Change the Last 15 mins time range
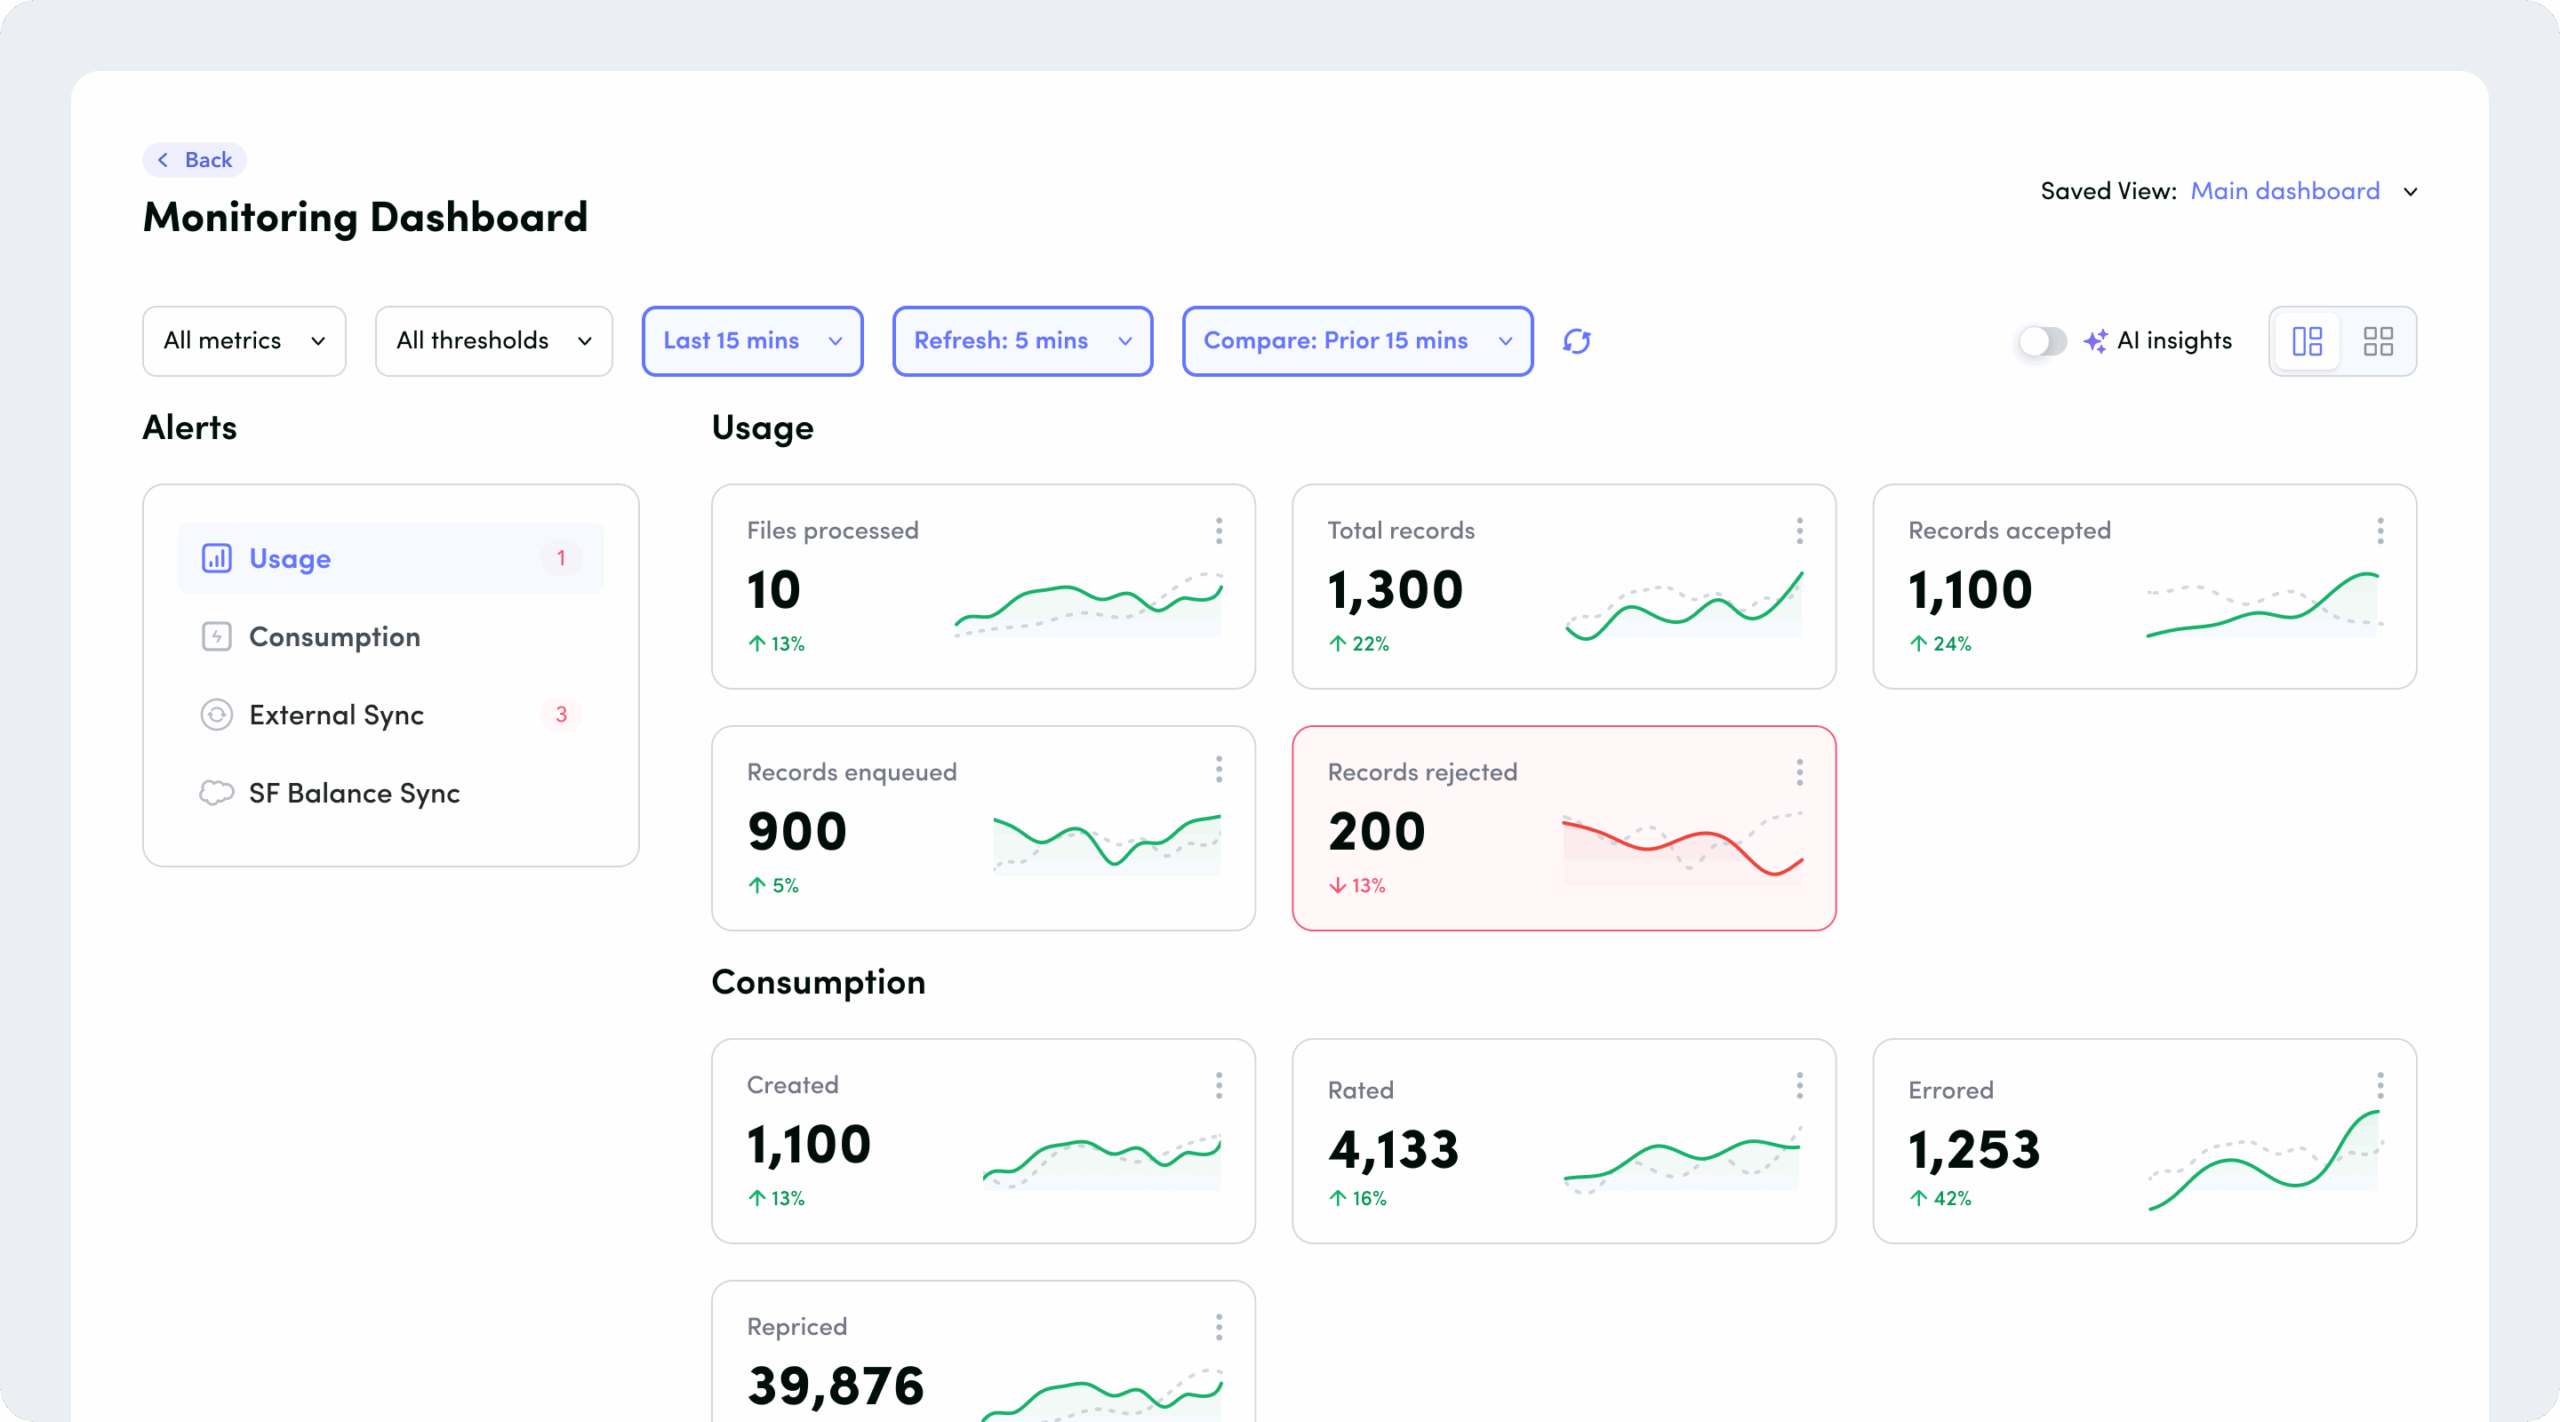The width and height of the screenshot is (2560, 1422). [x=752, y=341]
